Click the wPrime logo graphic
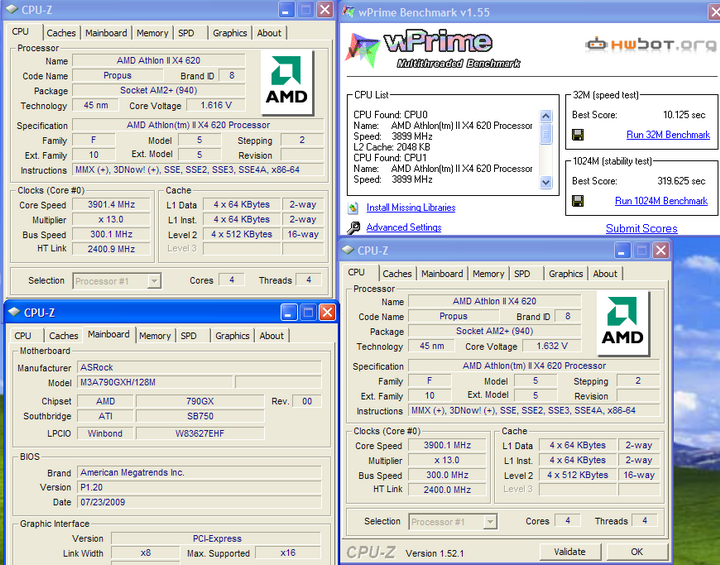The width and height of the screenshot is (720, 565). (x=433, y=49)
